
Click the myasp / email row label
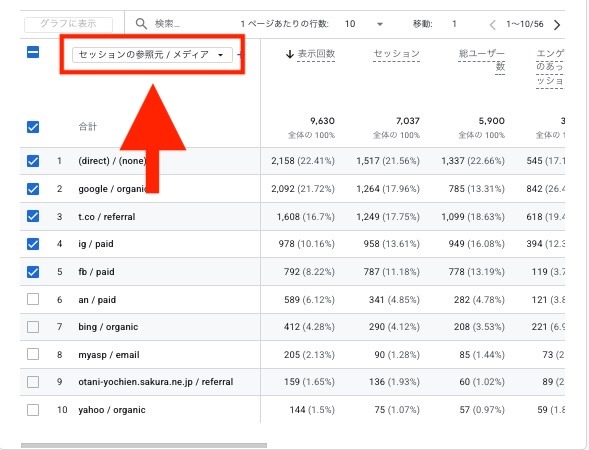coord(109,355)
